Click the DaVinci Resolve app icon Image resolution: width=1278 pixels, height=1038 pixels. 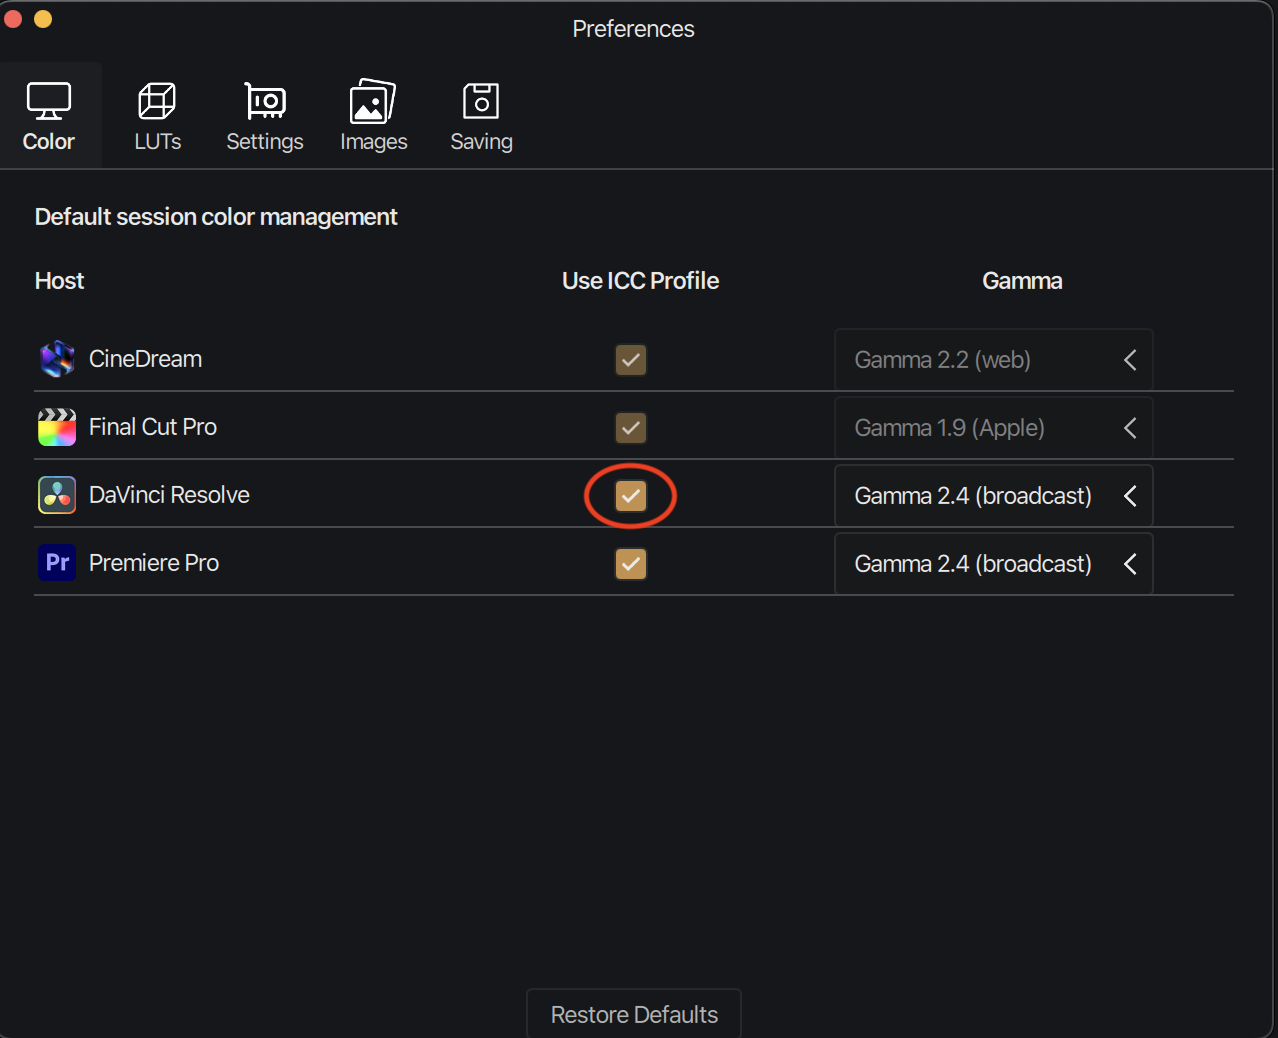[x=57, y=495]
